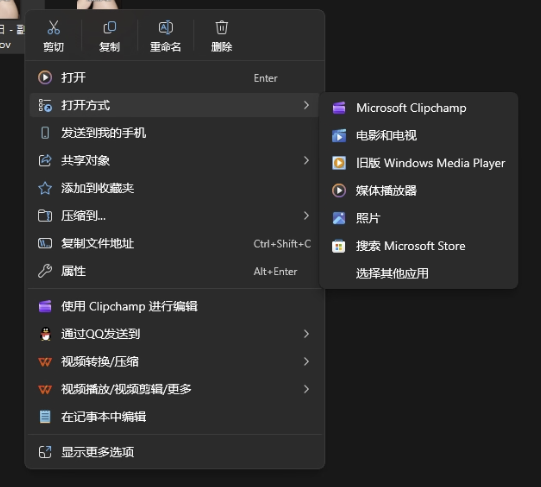Click the Enter shortcut text
Screen dimensions: 541x487
coord(265,78)
